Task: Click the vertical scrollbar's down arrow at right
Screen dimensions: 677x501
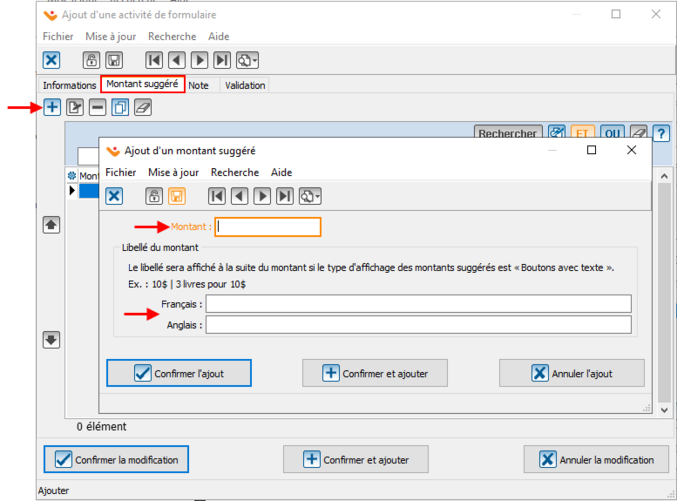Action: click(663, 408)
